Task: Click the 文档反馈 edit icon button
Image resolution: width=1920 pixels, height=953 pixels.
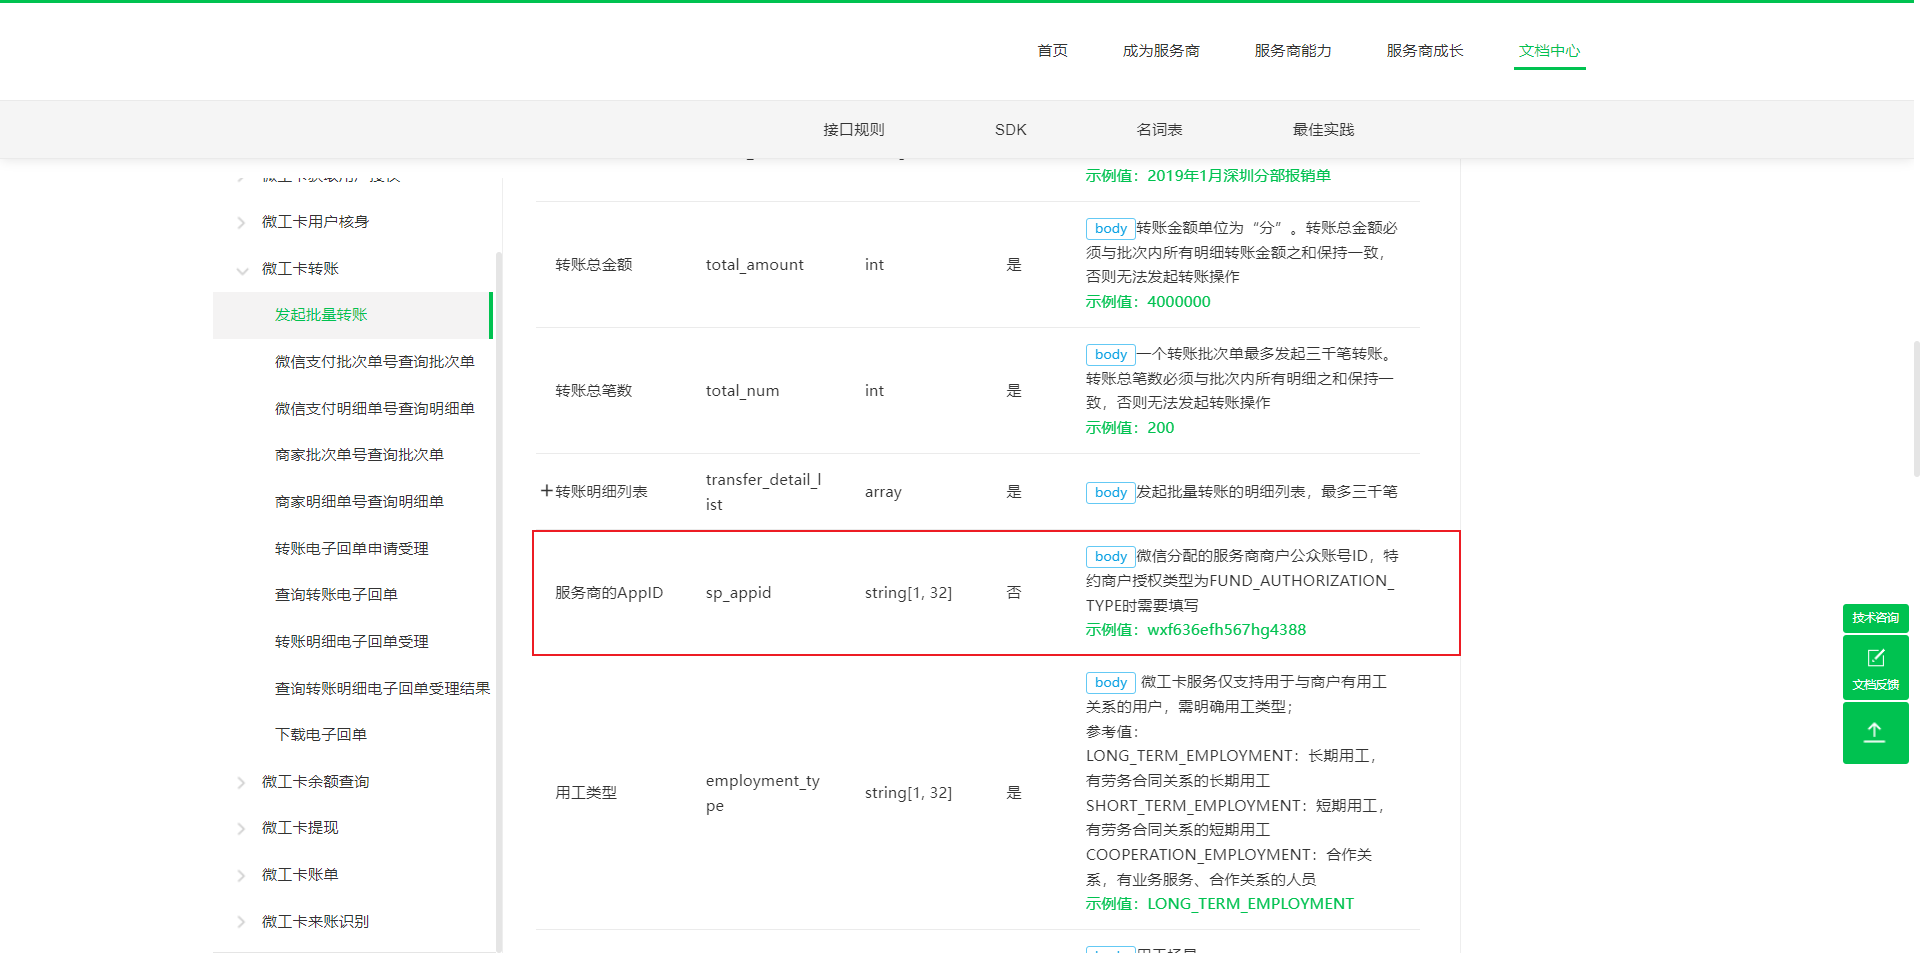Action: click(x=1875, y=667)
